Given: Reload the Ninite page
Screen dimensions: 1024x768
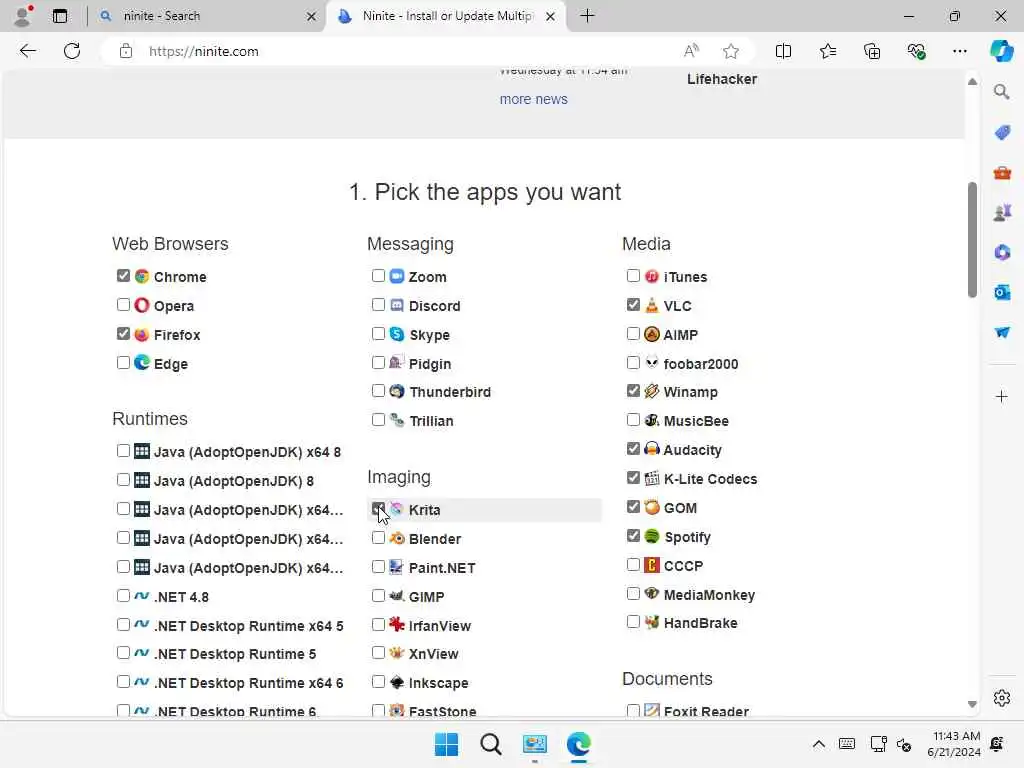Looking at the screenshot, I should [x=72, y=51].
